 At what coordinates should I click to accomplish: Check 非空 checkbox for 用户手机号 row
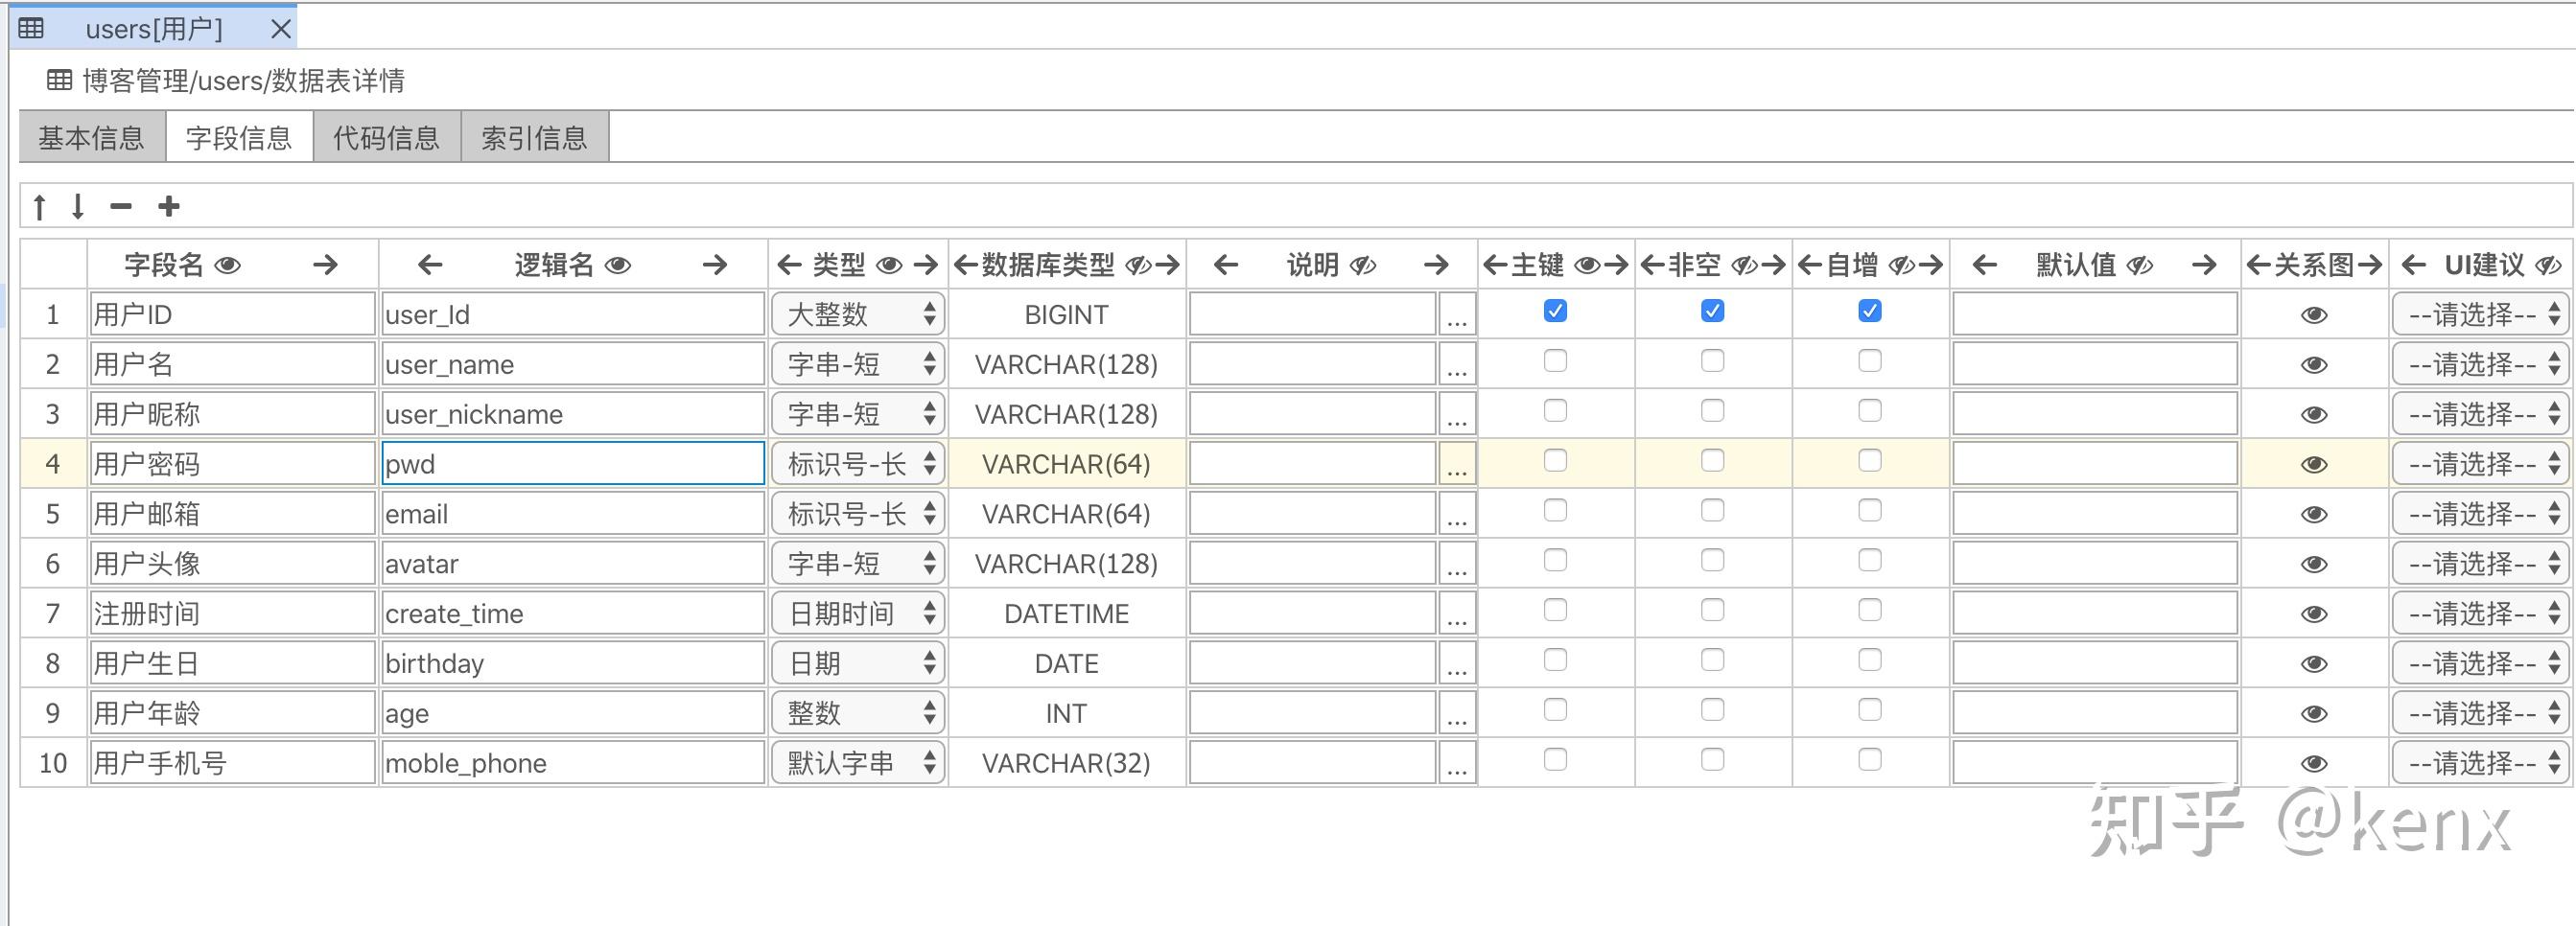1713,760
